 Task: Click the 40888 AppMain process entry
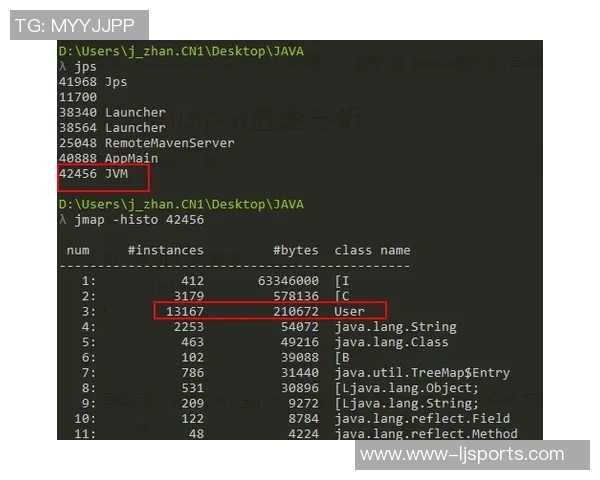[108, 158]
